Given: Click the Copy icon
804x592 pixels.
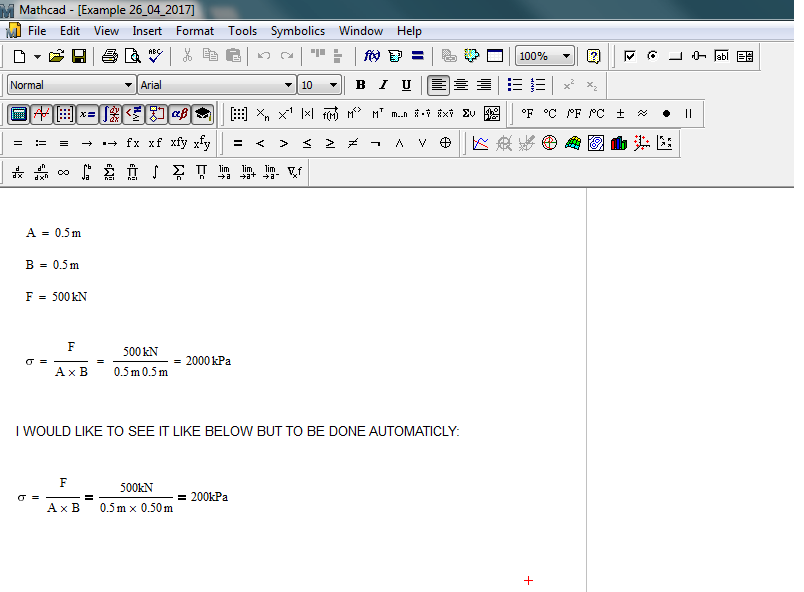Looking at the screenshot, I should [x=210, y=55].
